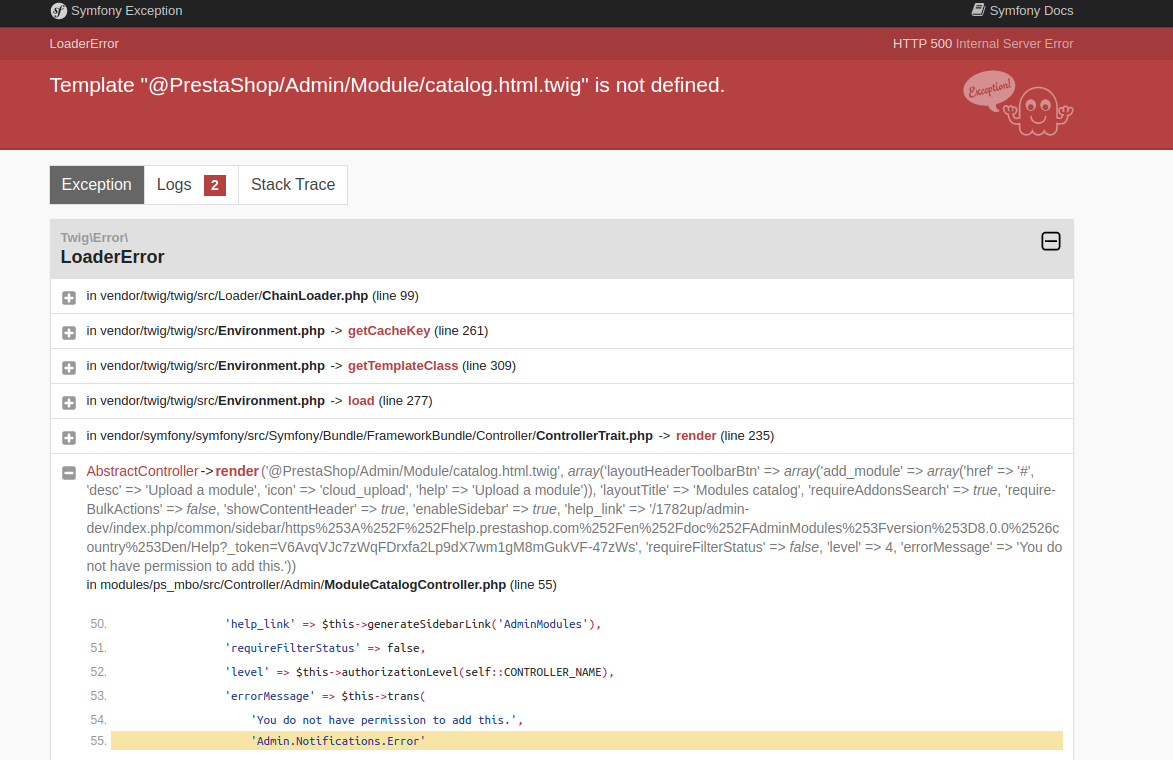Collapse the AbstractController render trace

tap(69, 473)
